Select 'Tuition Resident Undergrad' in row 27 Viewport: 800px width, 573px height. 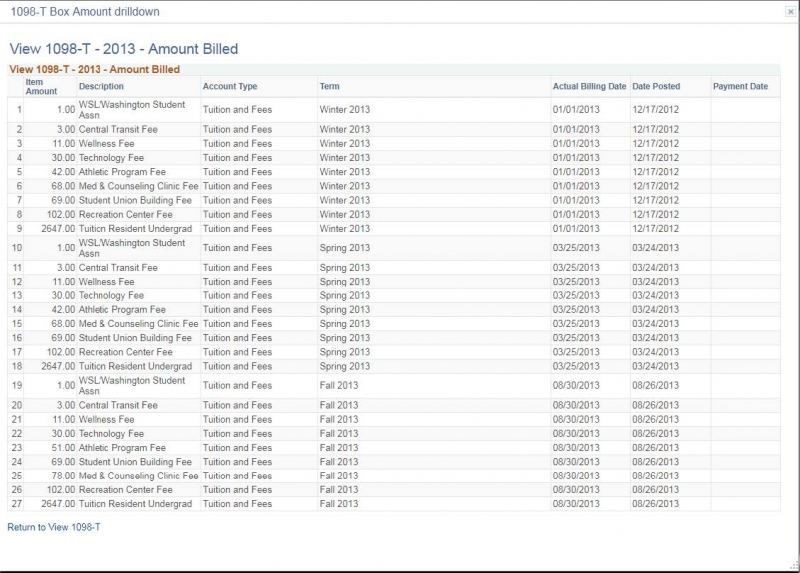point(135,504)
